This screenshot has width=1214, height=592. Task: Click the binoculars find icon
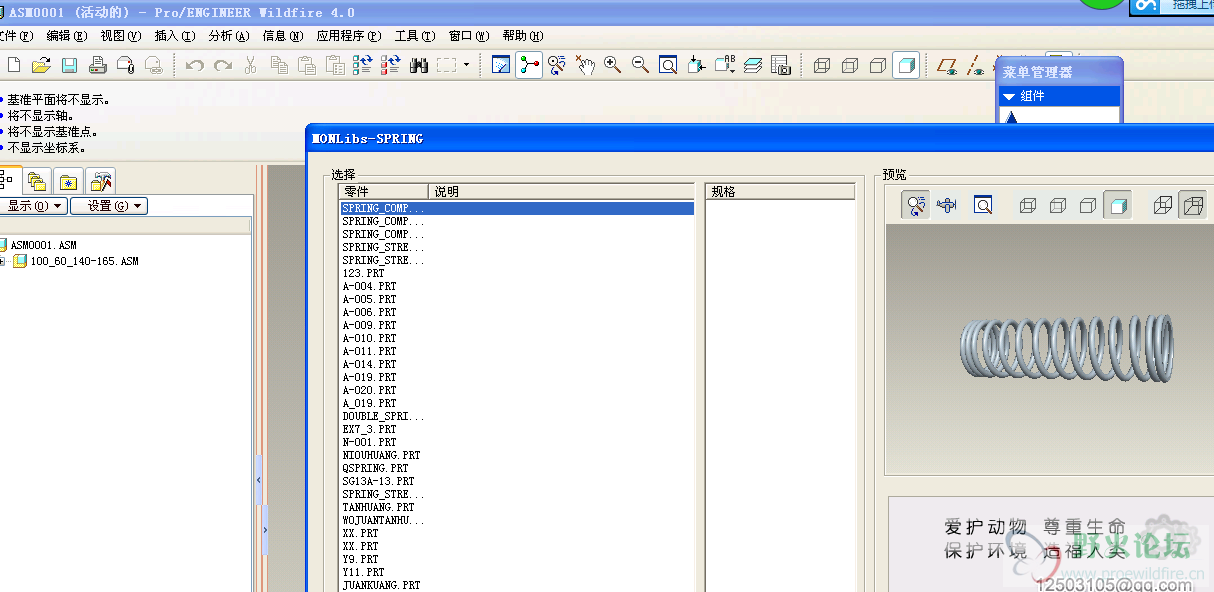coord(419,65)
